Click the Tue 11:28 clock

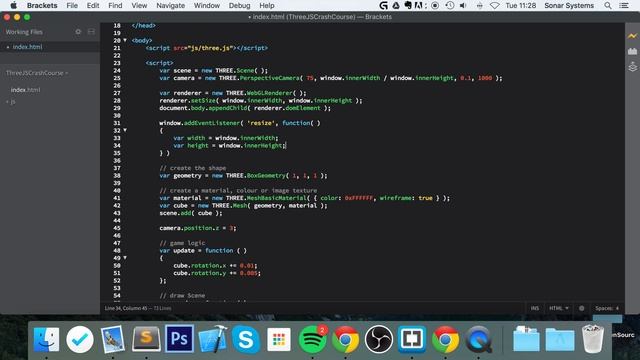coord(521,6)
